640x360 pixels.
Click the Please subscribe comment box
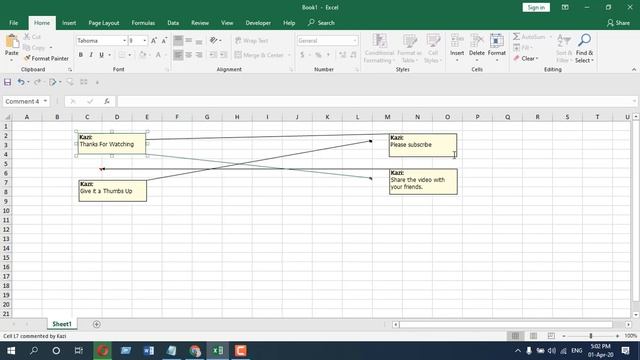click(423, 145)
